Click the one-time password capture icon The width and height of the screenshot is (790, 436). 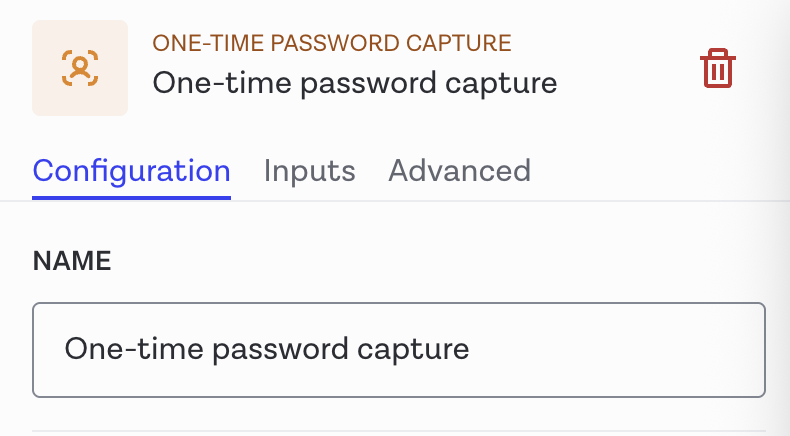click(x=80, y=68)
